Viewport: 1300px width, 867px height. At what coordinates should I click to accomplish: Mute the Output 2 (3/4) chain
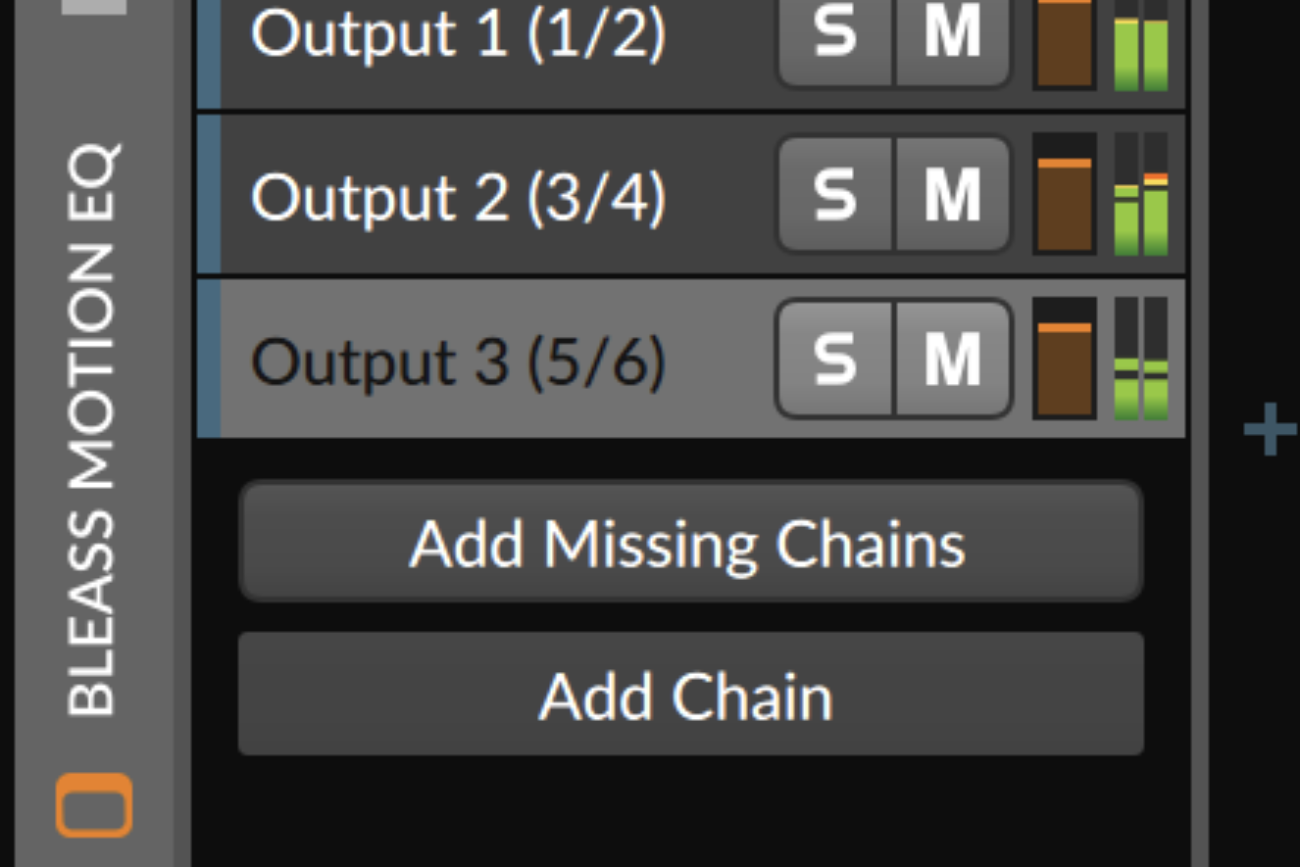(952, 194)
